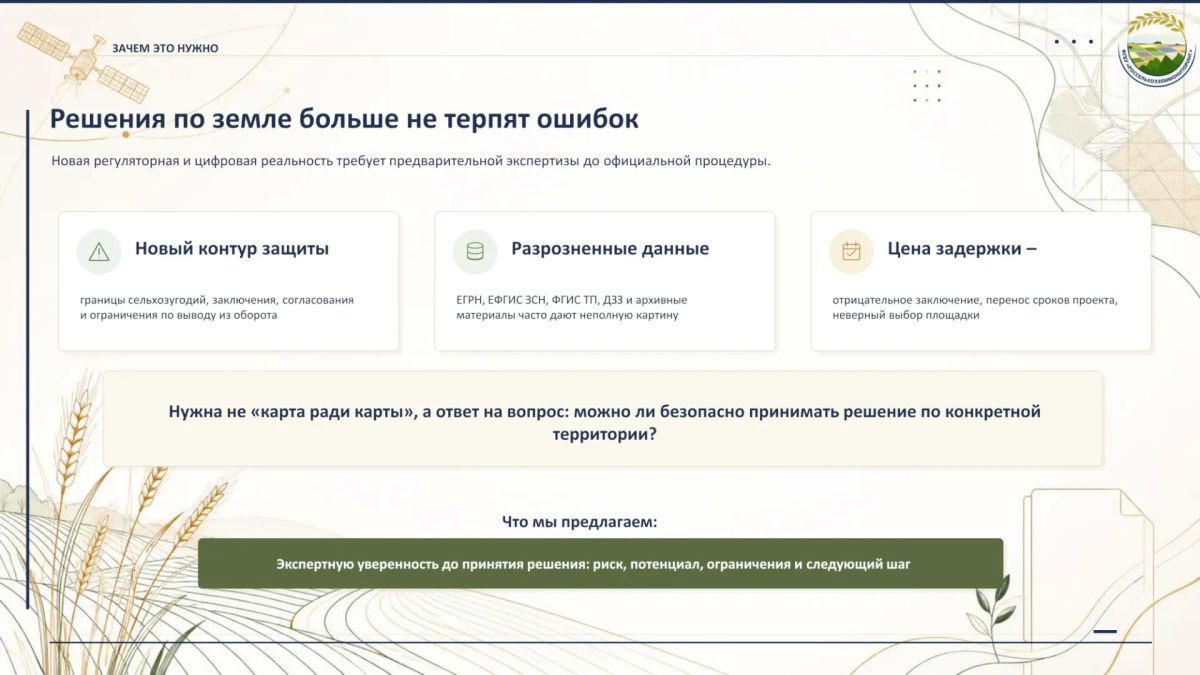Click the subtitle starting with Новая регуляторная и цифровая реальность

coord(411,161)
